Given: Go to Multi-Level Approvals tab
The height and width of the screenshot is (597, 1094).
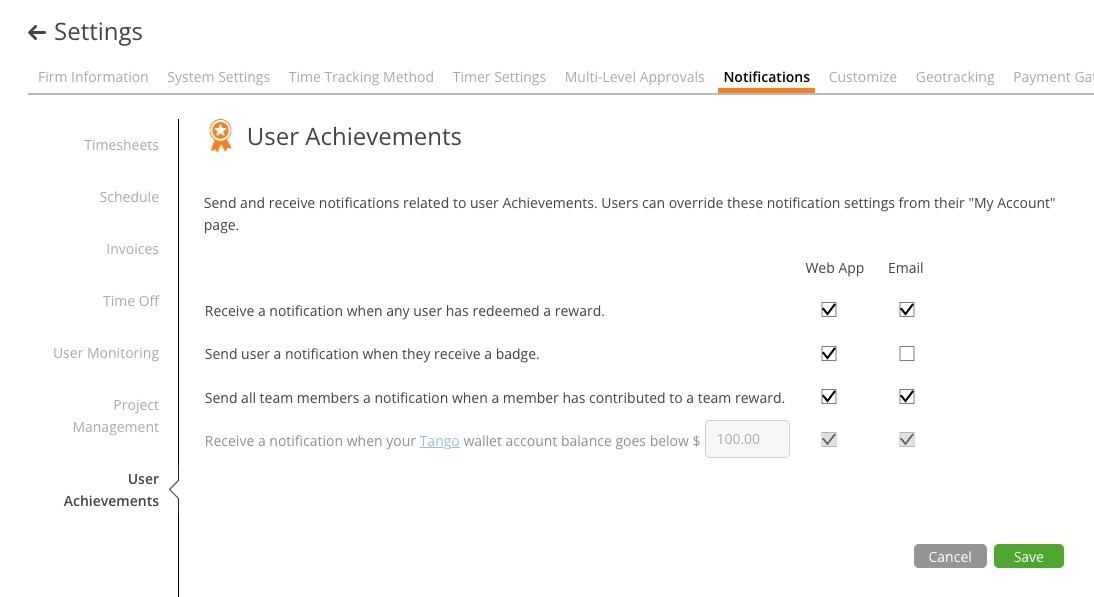Looking at the screenshot, I should pos(634,77).
